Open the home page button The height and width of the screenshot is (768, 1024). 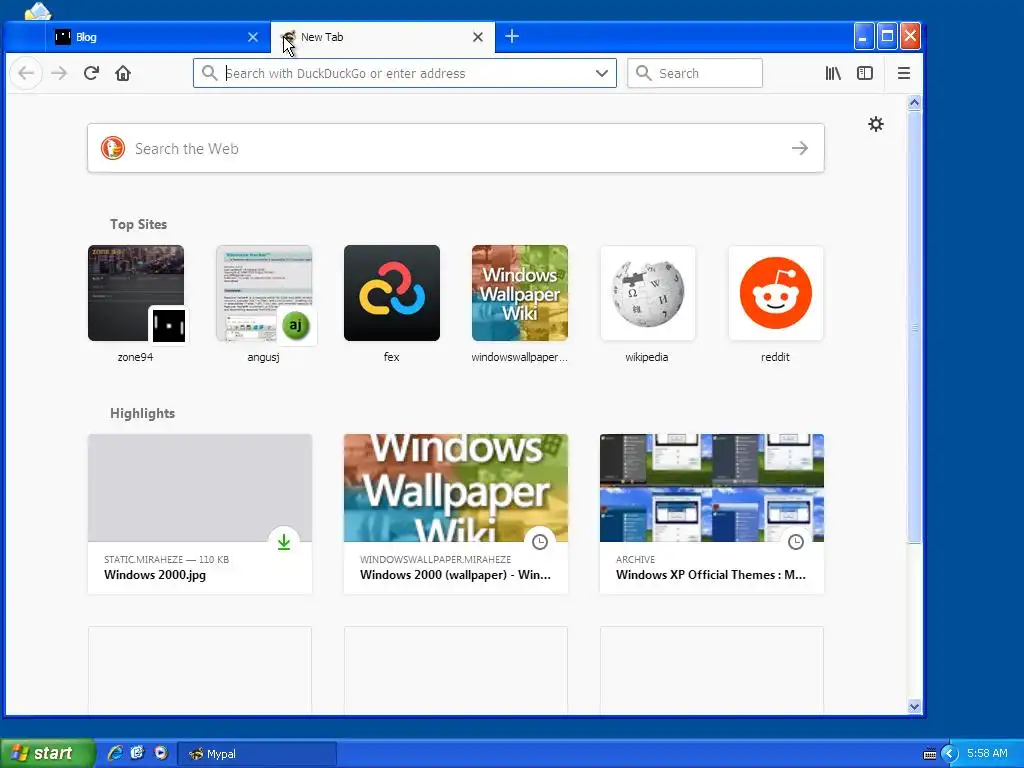[123, 73]
